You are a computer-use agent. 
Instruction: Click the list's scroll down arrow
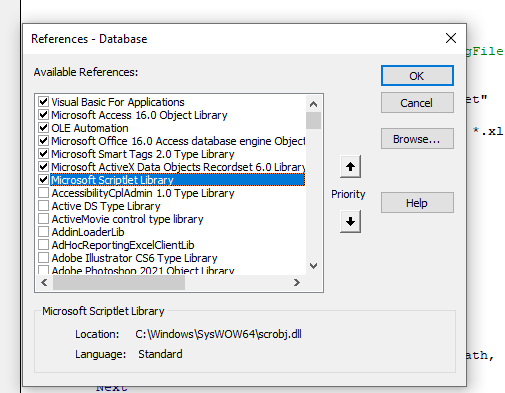pos(313,266)
